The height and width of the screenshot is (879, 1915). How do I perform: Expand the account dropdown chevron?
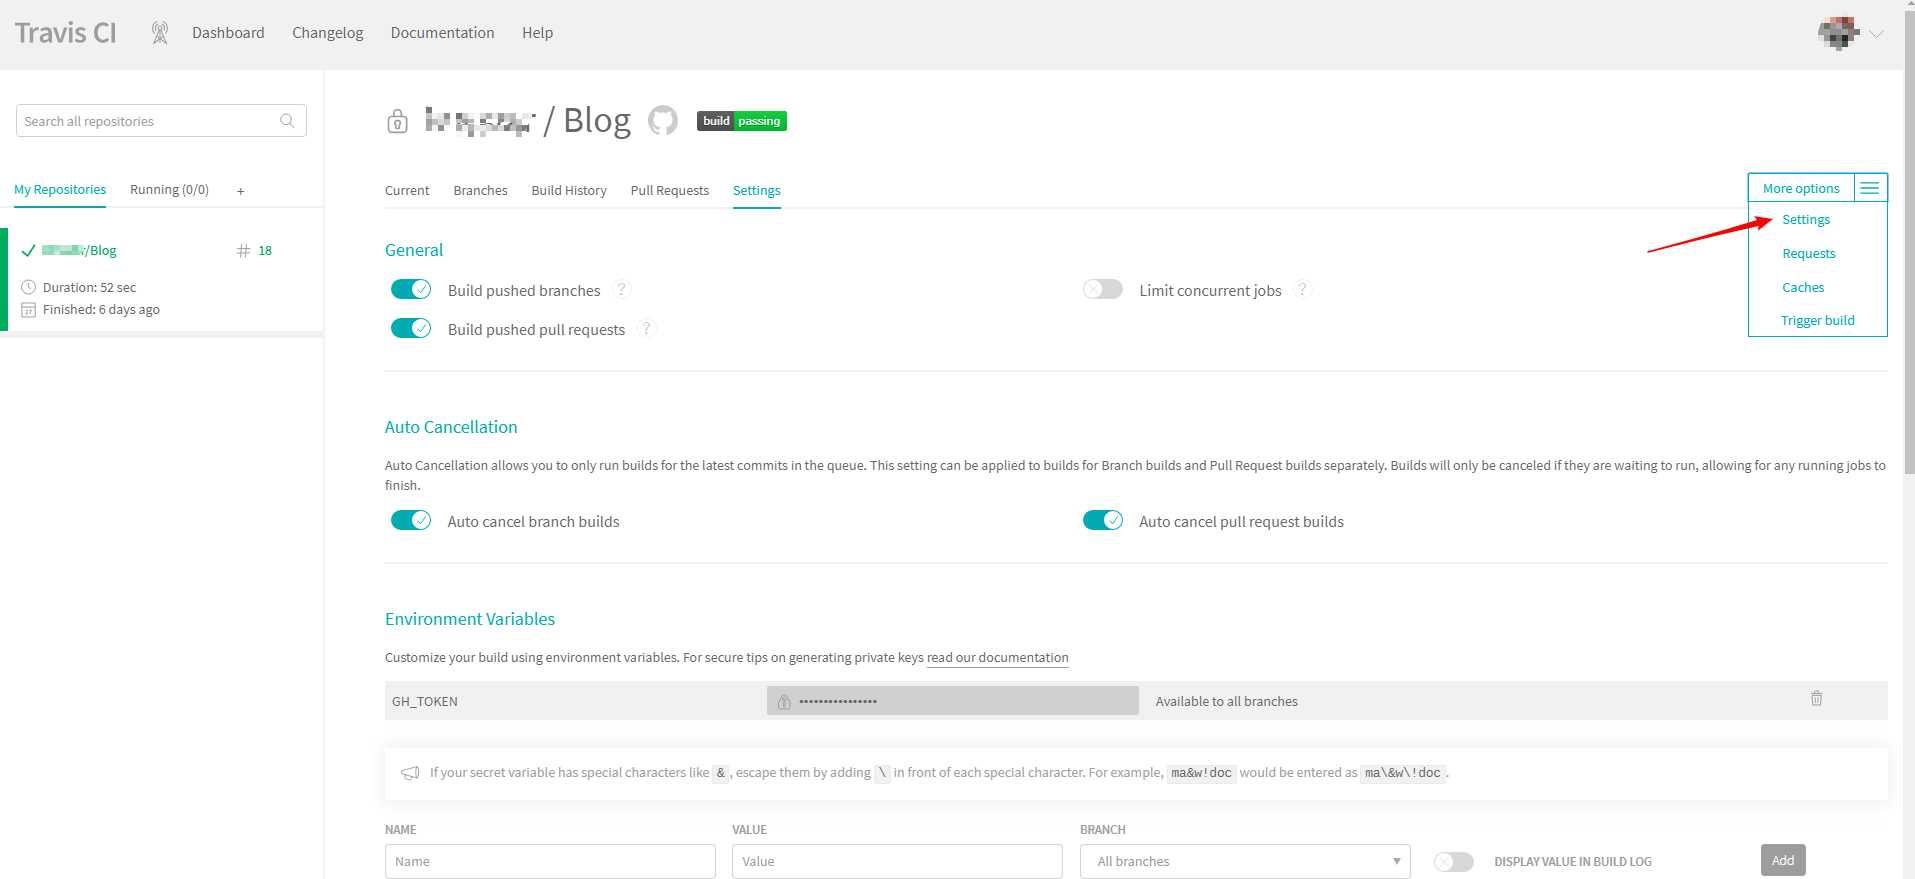[1877, 34]
